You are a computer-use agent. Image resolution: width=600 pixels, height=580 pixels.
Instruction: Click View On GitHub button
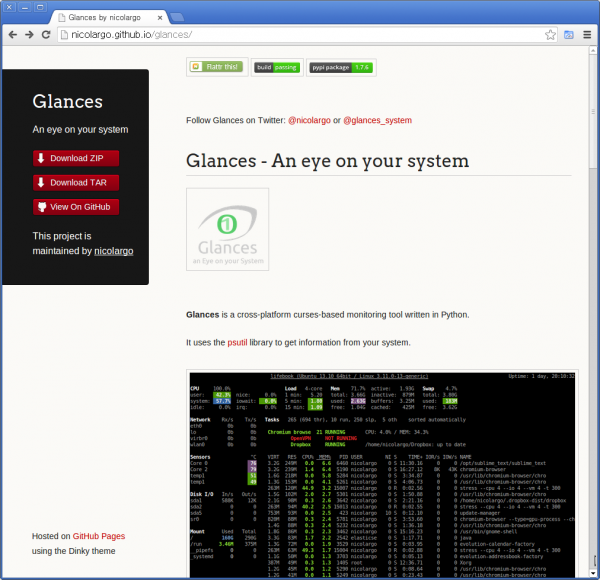[x=76, y=207]
